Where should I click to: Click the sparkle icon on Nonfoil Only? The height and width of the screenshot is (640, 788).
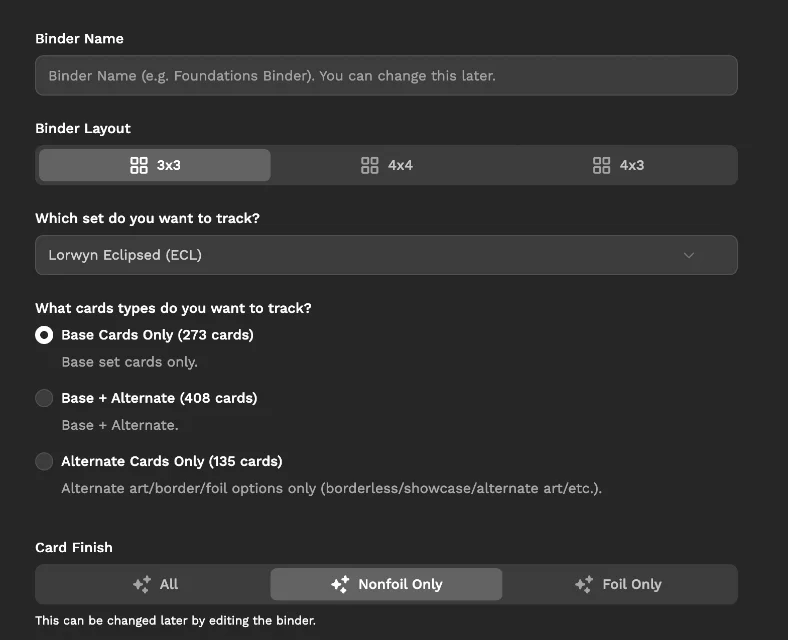pos(340,584)
